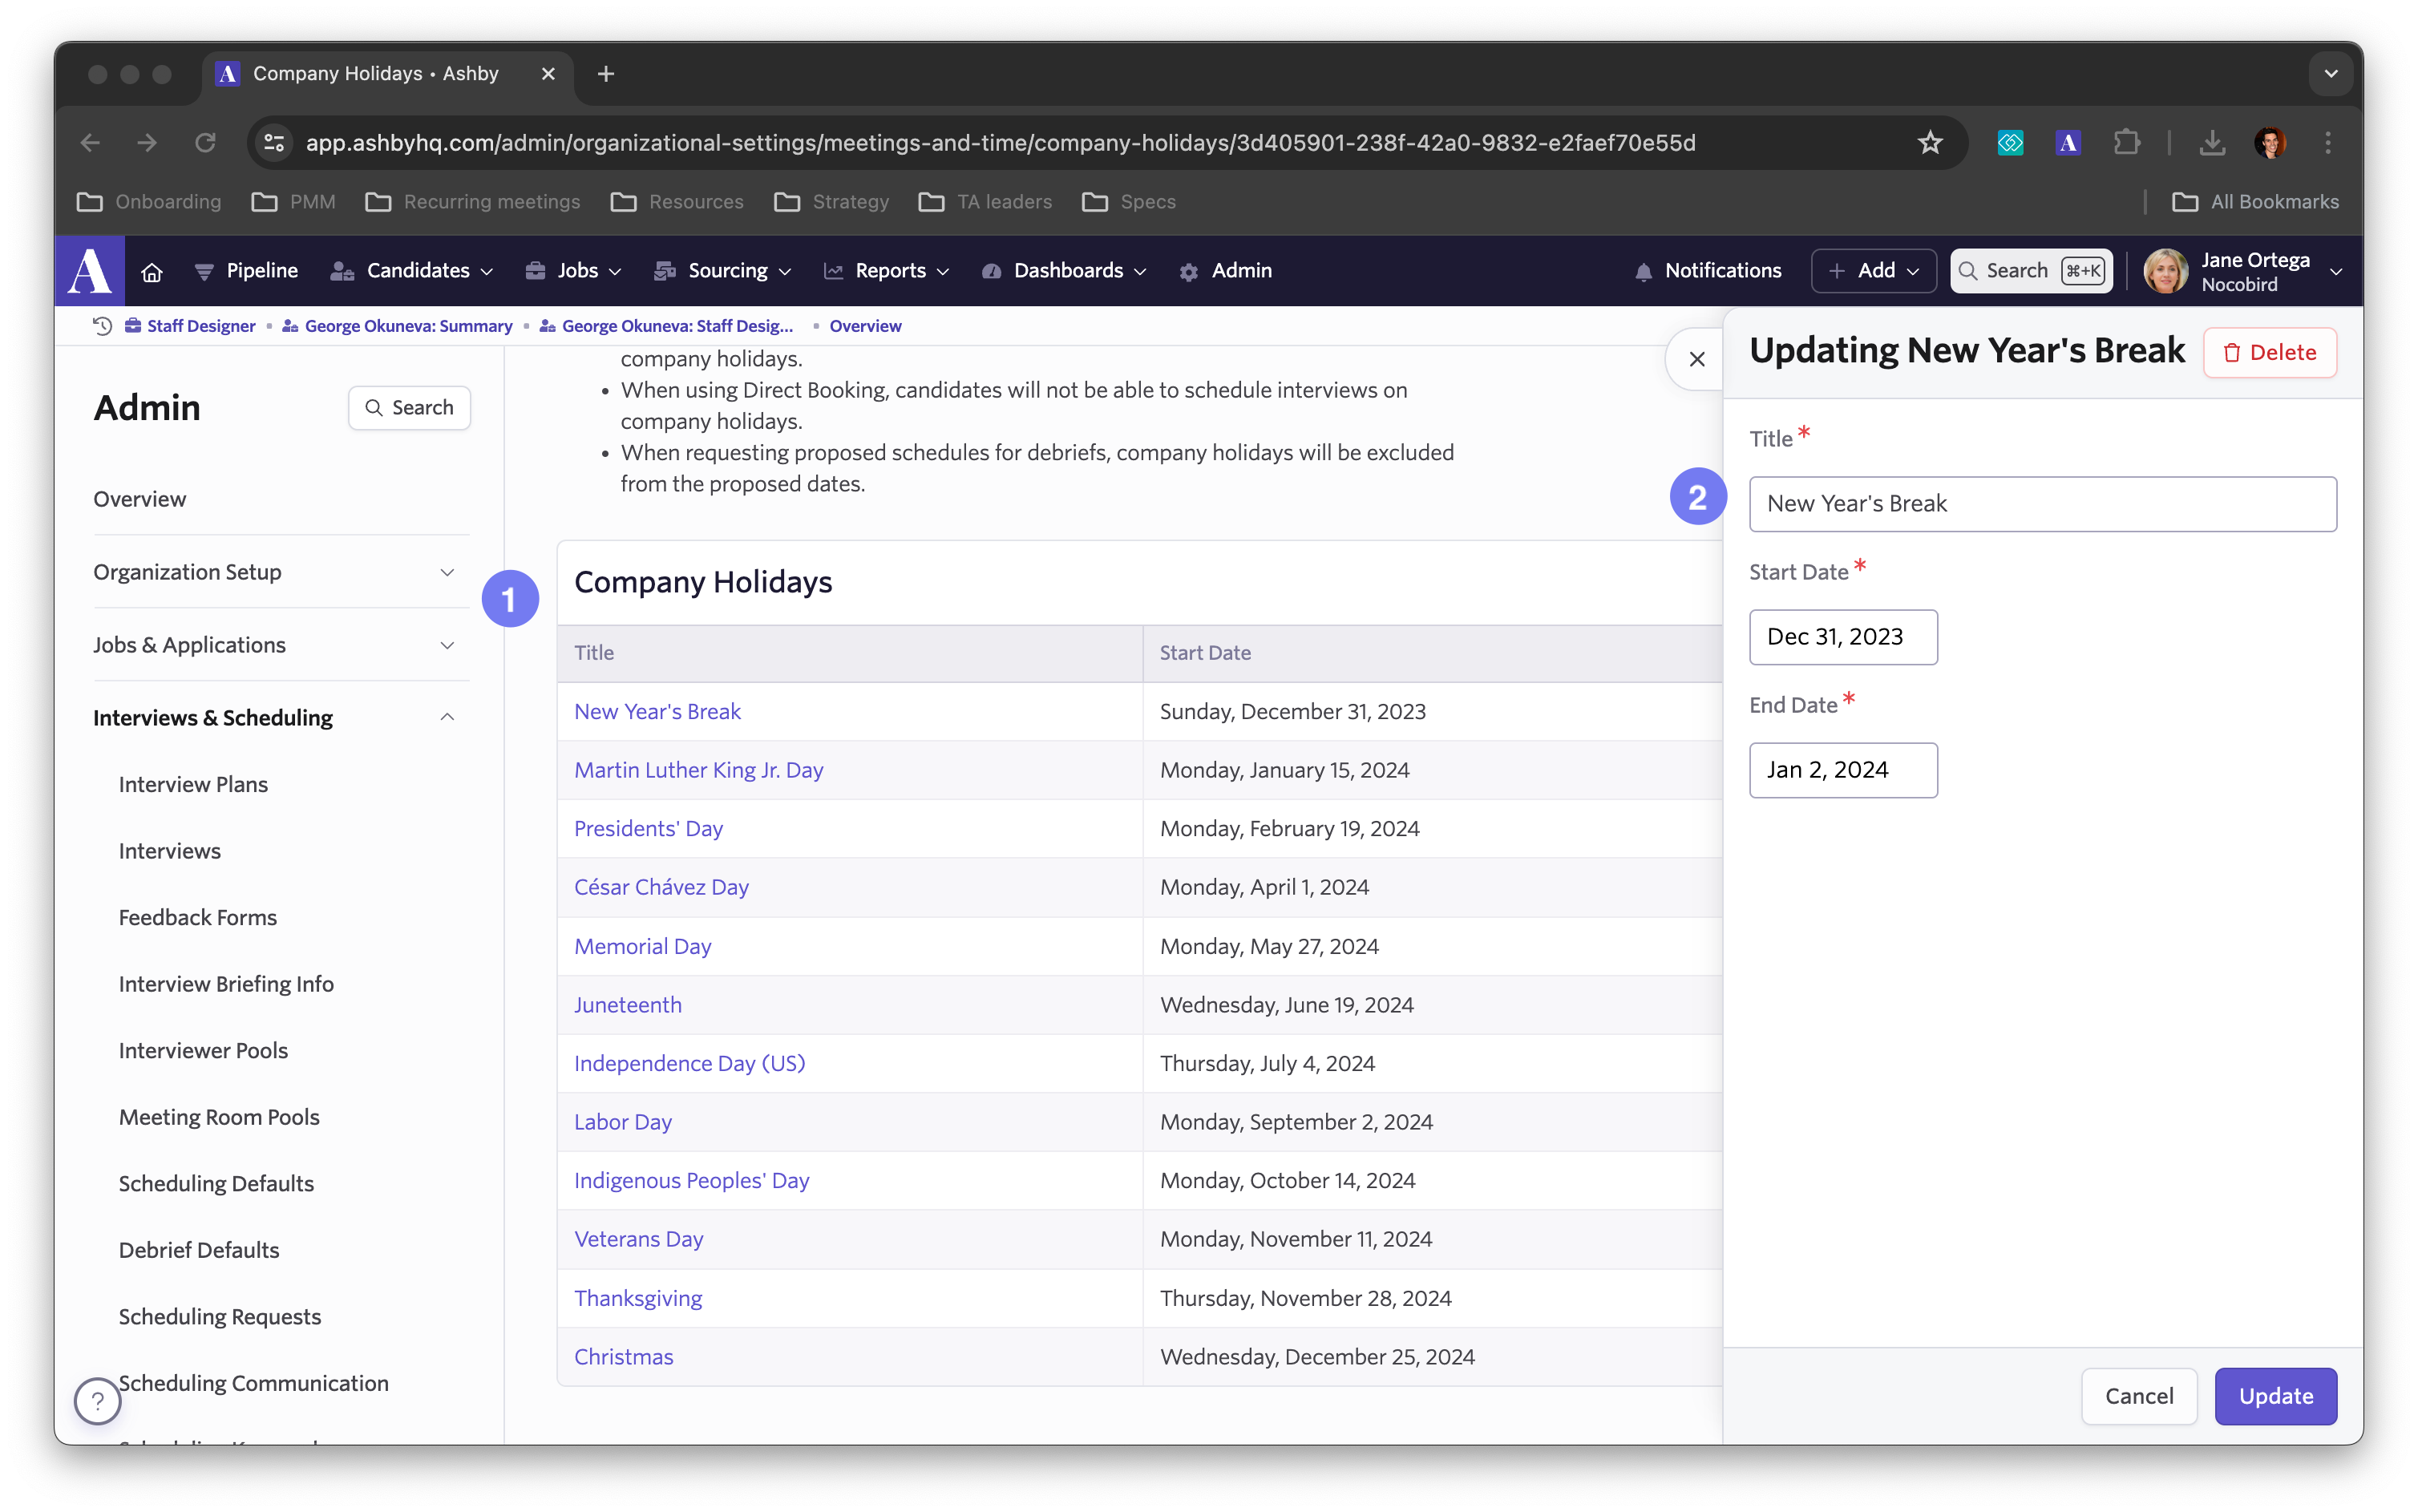The width and height of the screenshot is (2418, 1512).
Task: Click Cancel to discard holiday edits
Action: tap(2139, 1395)
